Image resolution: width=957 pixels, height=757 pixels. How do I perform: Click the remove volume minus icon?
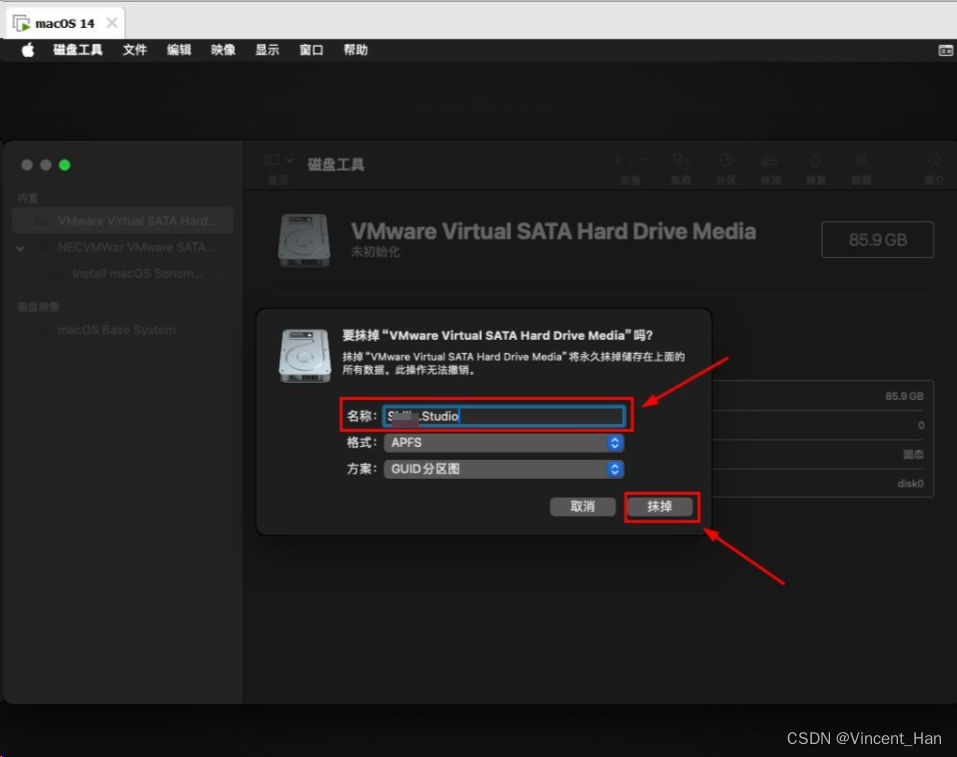tap(641, 160)
